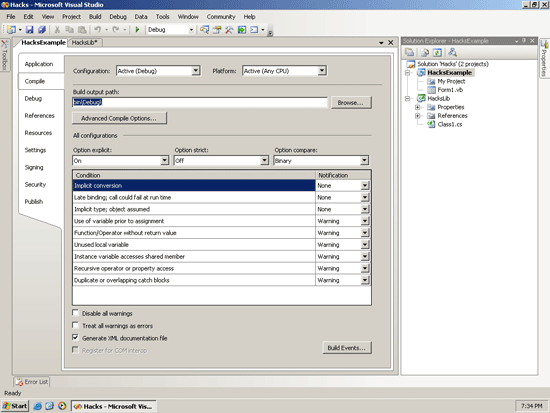Viewport: 550px width, 413px height.
Task: Click the Browse... button
Action: pos(351,102)
